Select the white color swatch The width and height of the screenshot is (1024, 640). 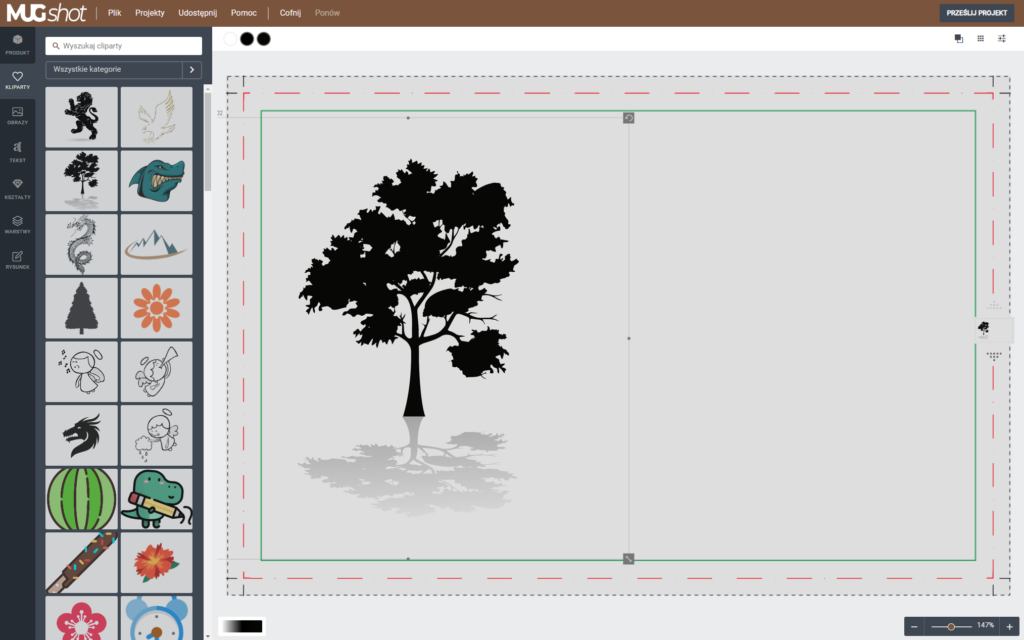[x=231, y=38]
